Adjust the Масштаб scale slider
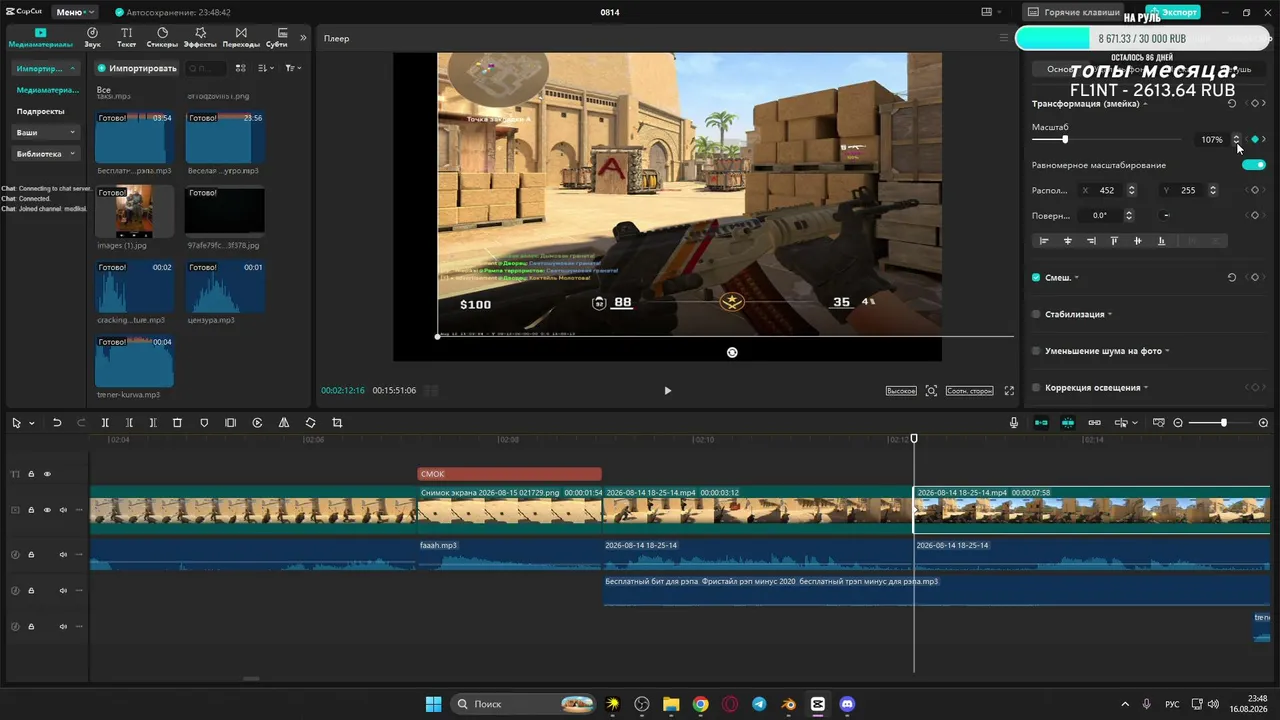 click(x=1108, y=139)
